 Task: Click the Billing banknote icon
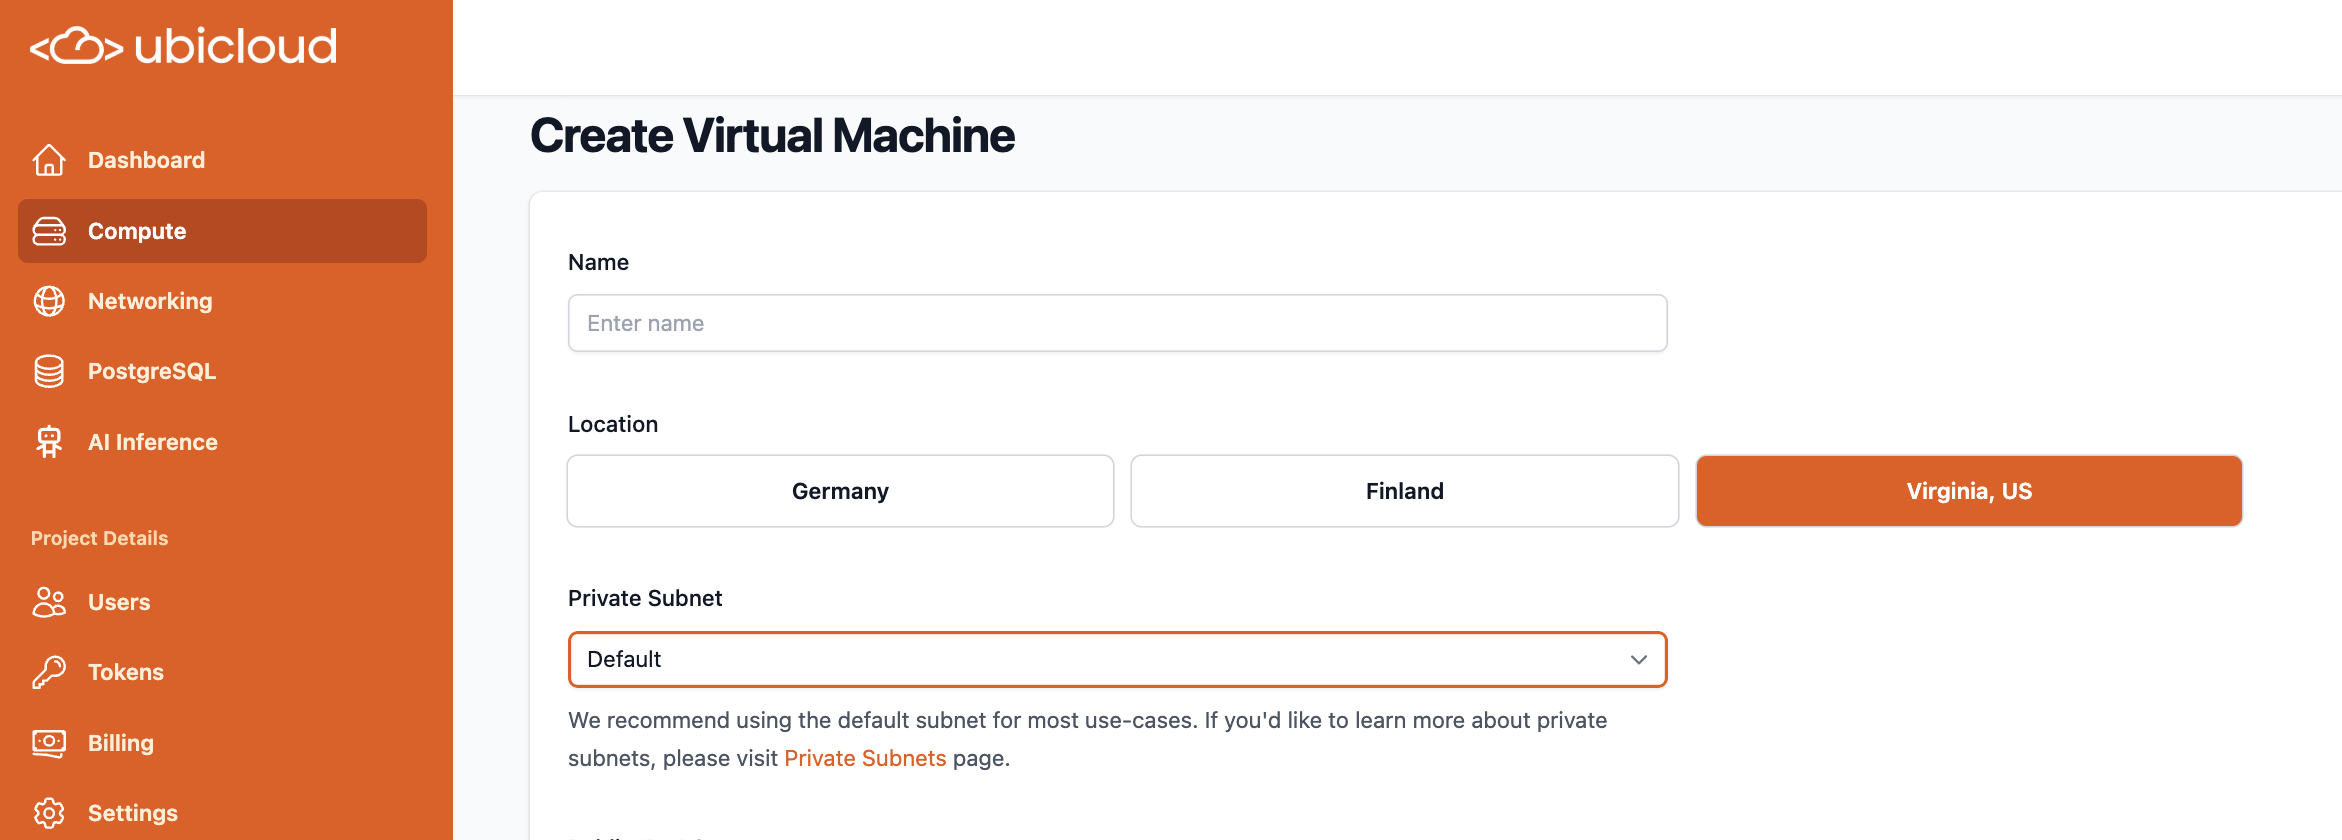pyautogui.click(x=49, y=743)
